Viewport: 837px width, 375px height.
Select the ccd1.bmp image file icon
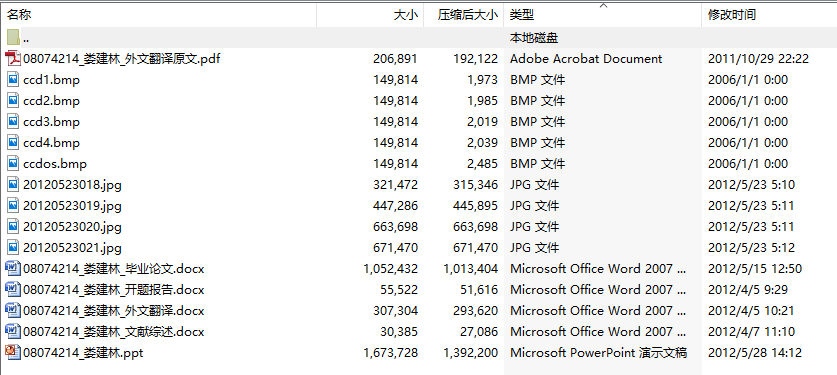(x=13, y=80)
